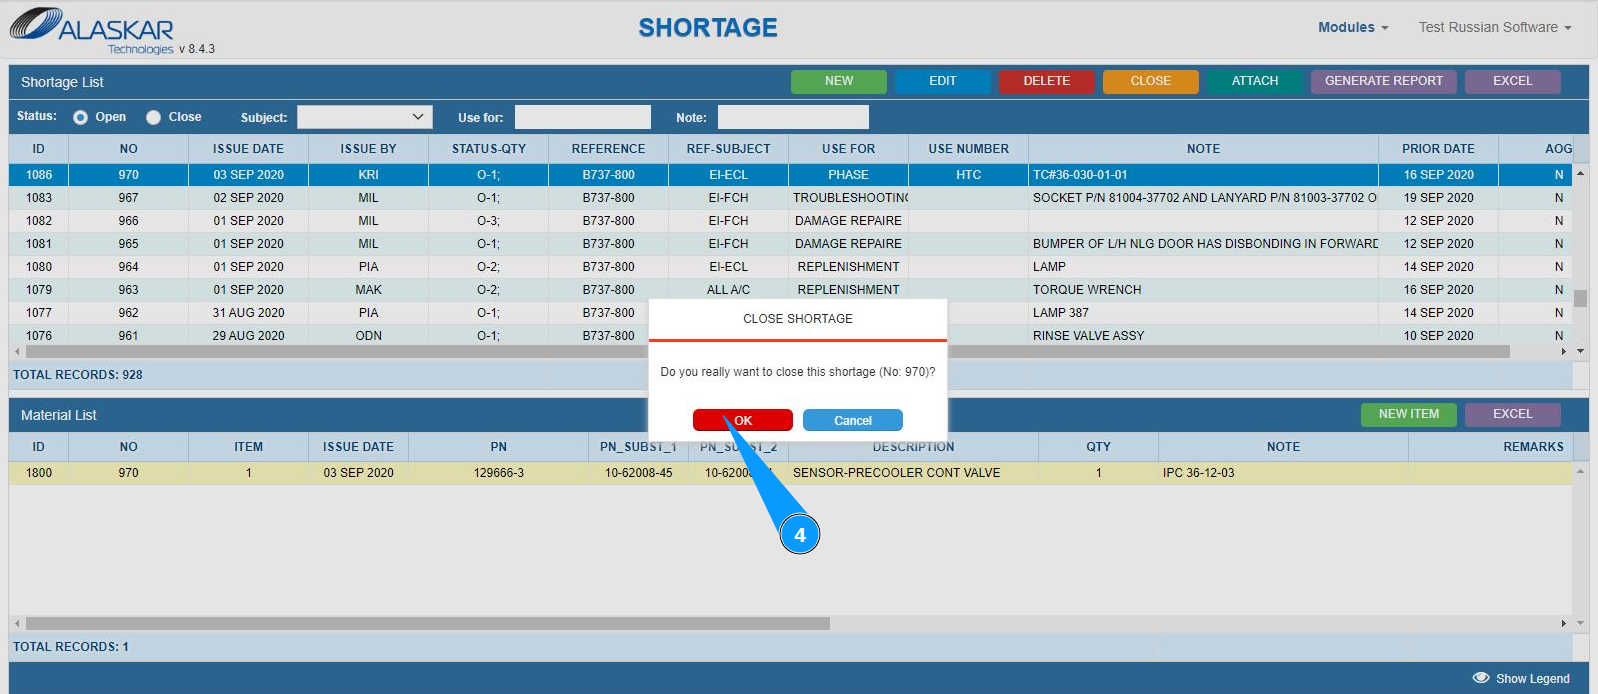Select shortage row with ID 1082
Screen dimensions: 1598x694
(x=790, y=221)
